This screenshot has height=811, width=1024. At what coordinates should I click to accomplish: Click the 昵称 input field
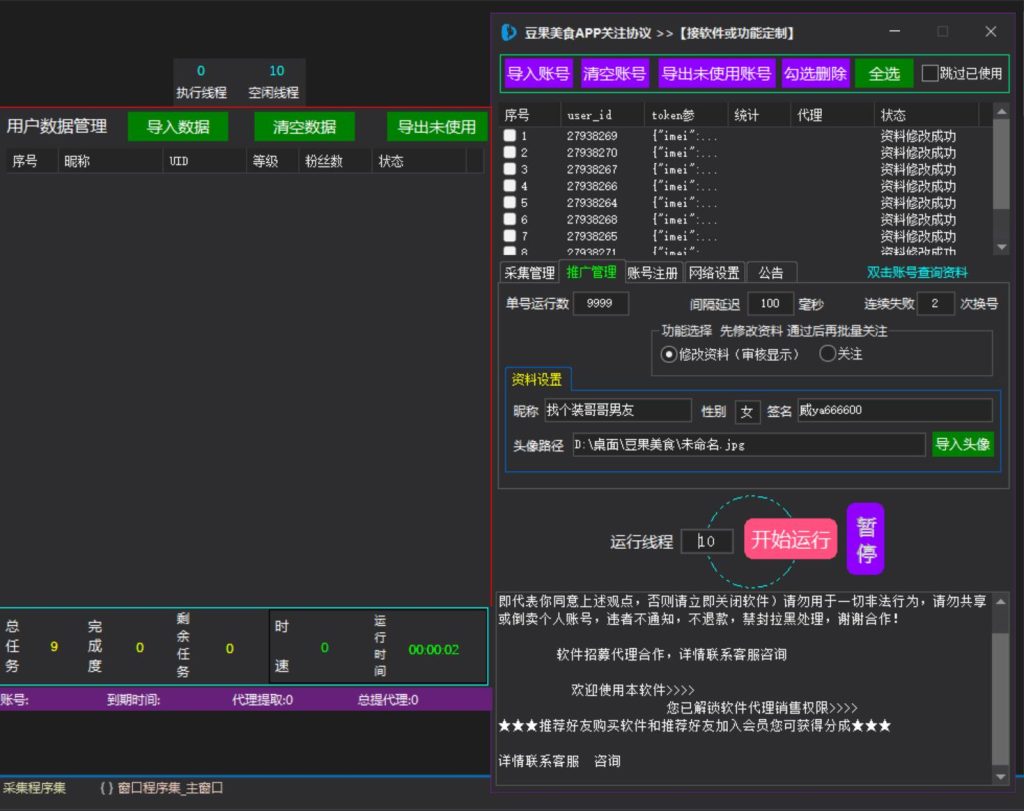tap(618, 410)
